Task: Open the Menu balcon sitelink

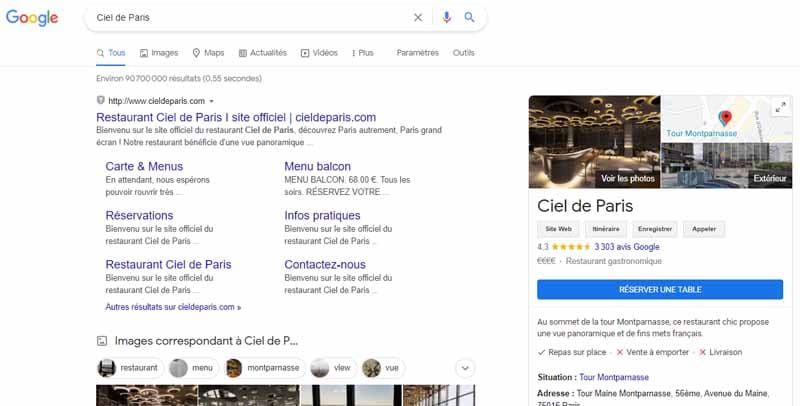Action: (317, 166)
